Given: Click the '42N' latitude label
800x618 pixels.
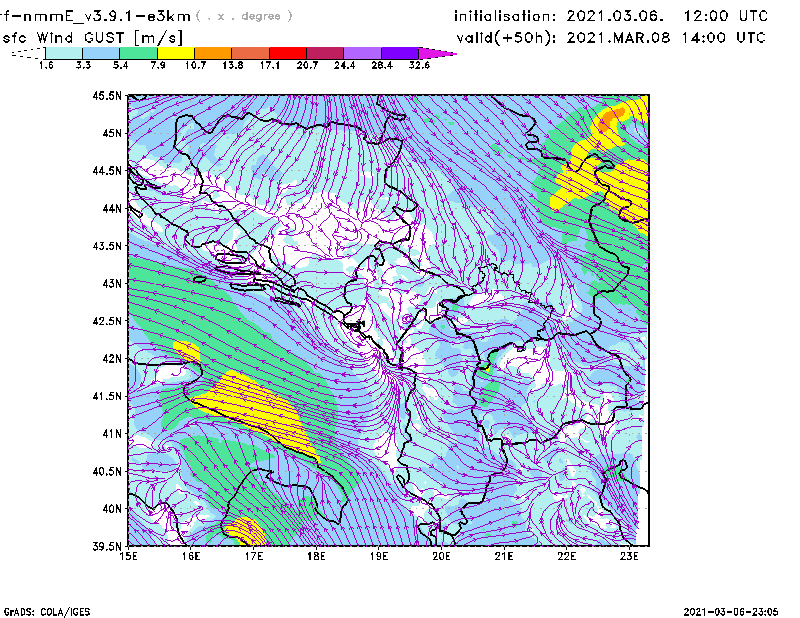Looking at the screenshot, I should [x=112, y=359].
